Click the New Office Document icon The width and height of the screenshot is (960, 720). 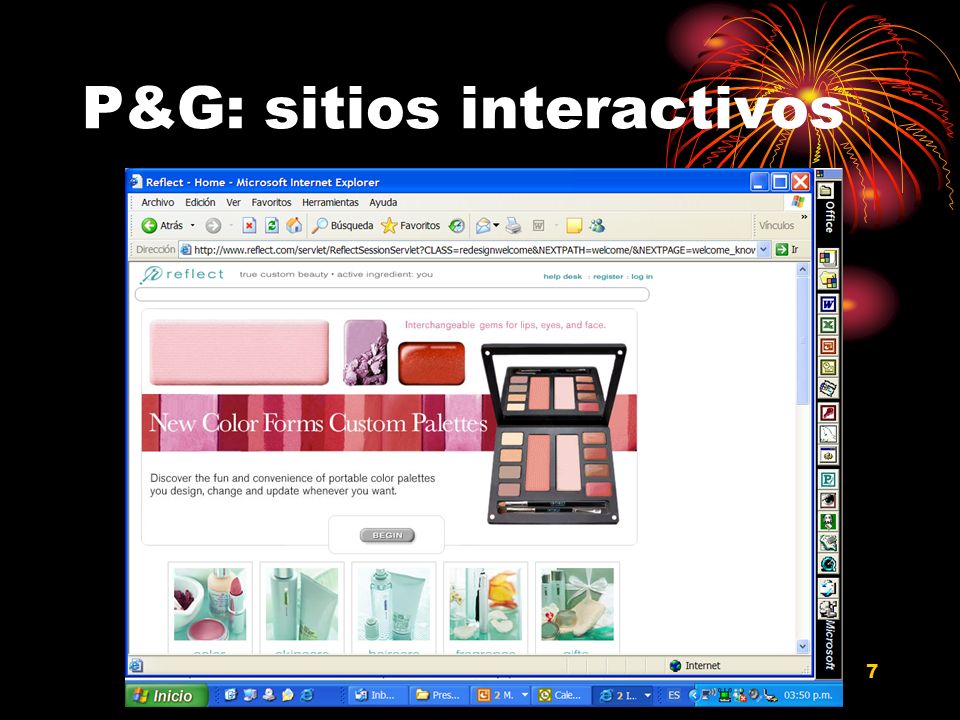click(828, 258)
